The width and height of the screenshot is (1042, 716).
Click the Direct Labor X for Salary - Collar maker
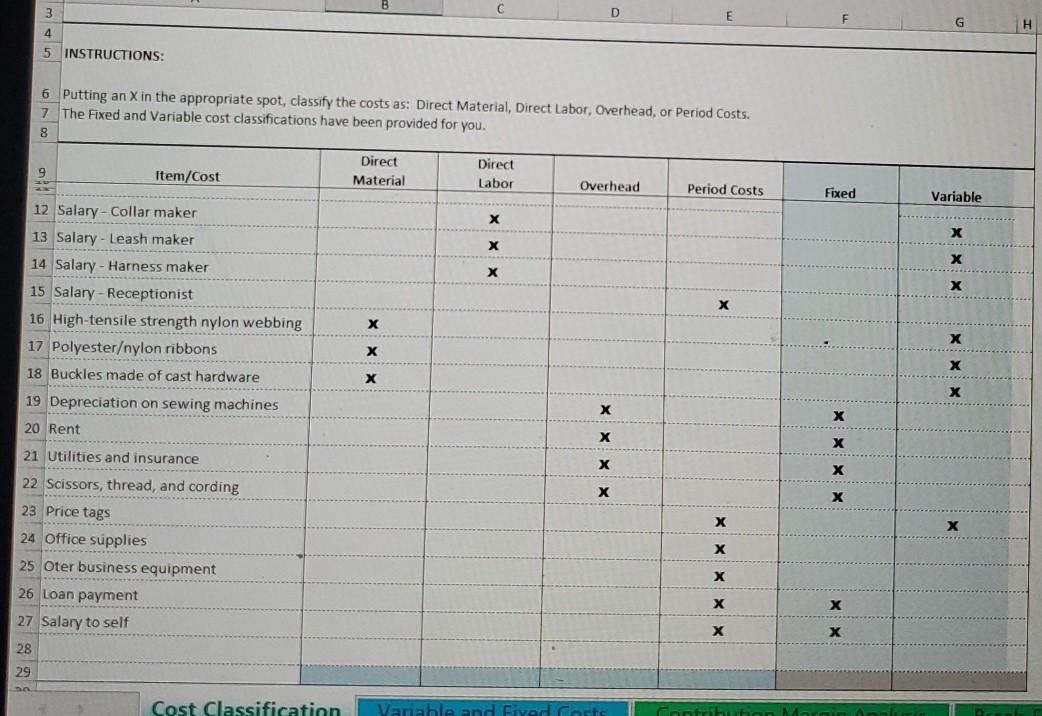click(493, 218)
